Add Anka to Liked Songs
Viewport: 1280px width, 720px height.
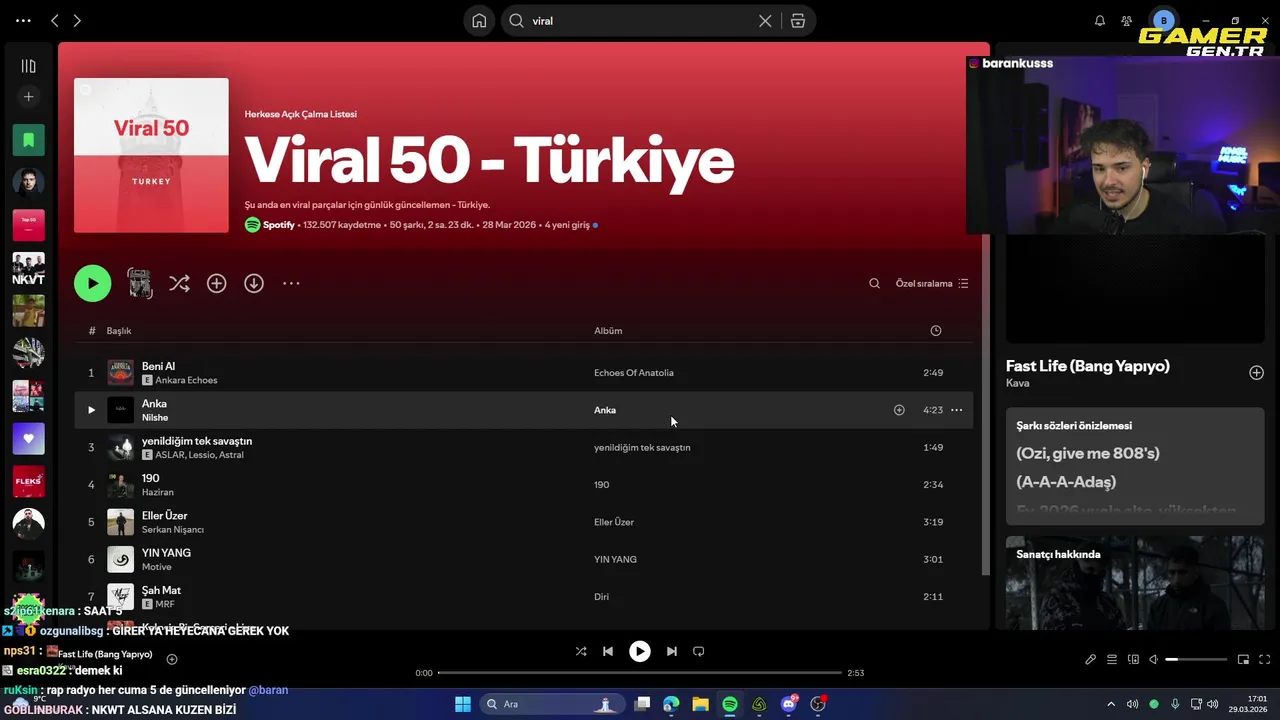pos(899,410)
